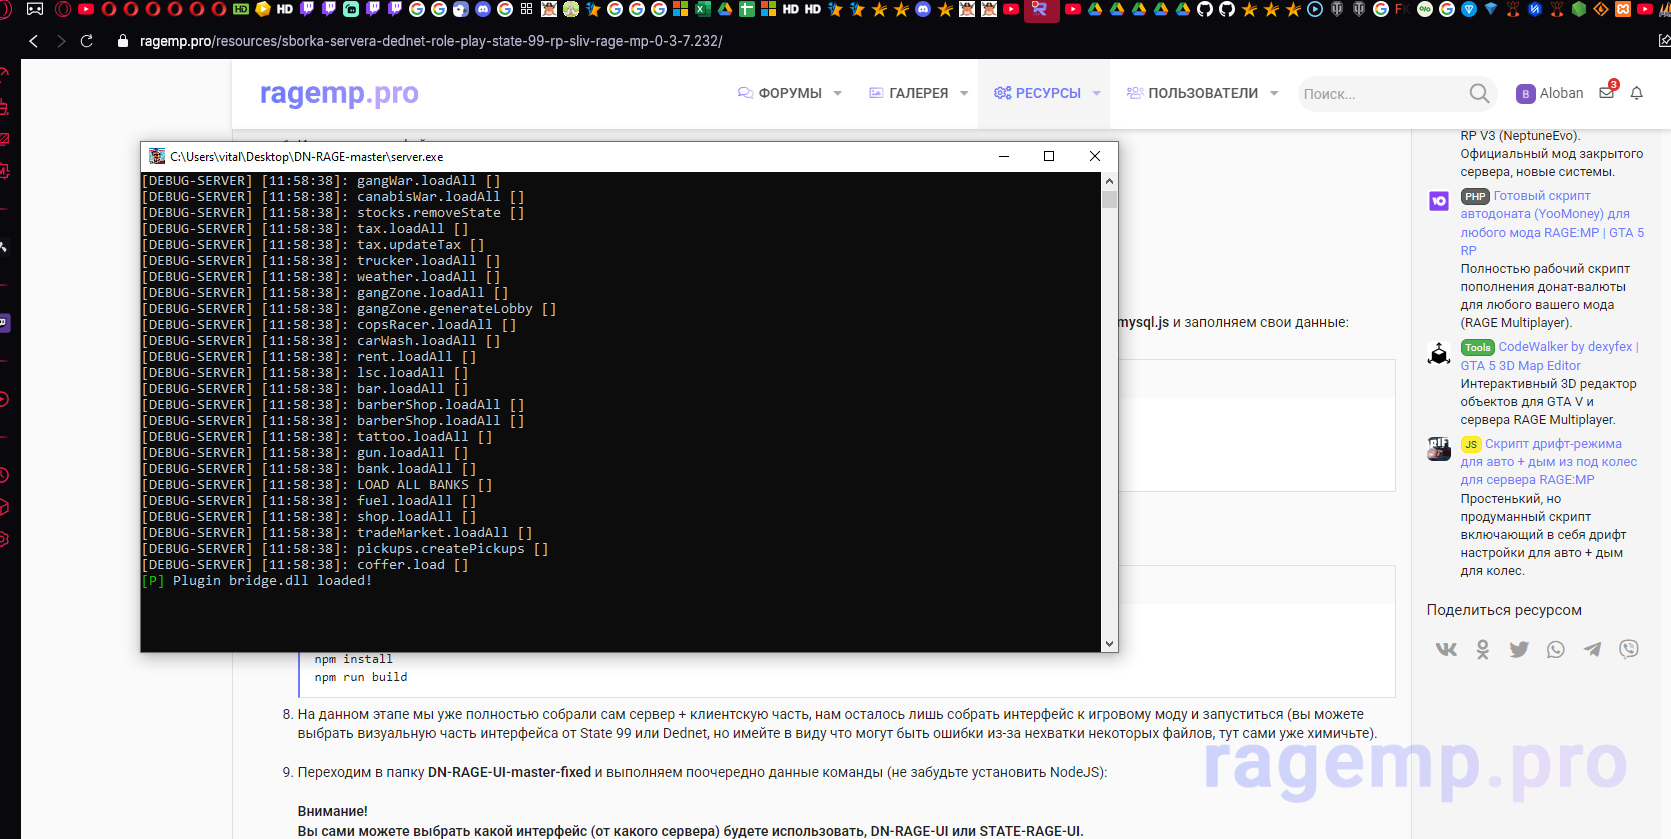This screenshot has height=839, width=1671.
Task: Share the resource via VK icon
Action: click(1446, 649)
